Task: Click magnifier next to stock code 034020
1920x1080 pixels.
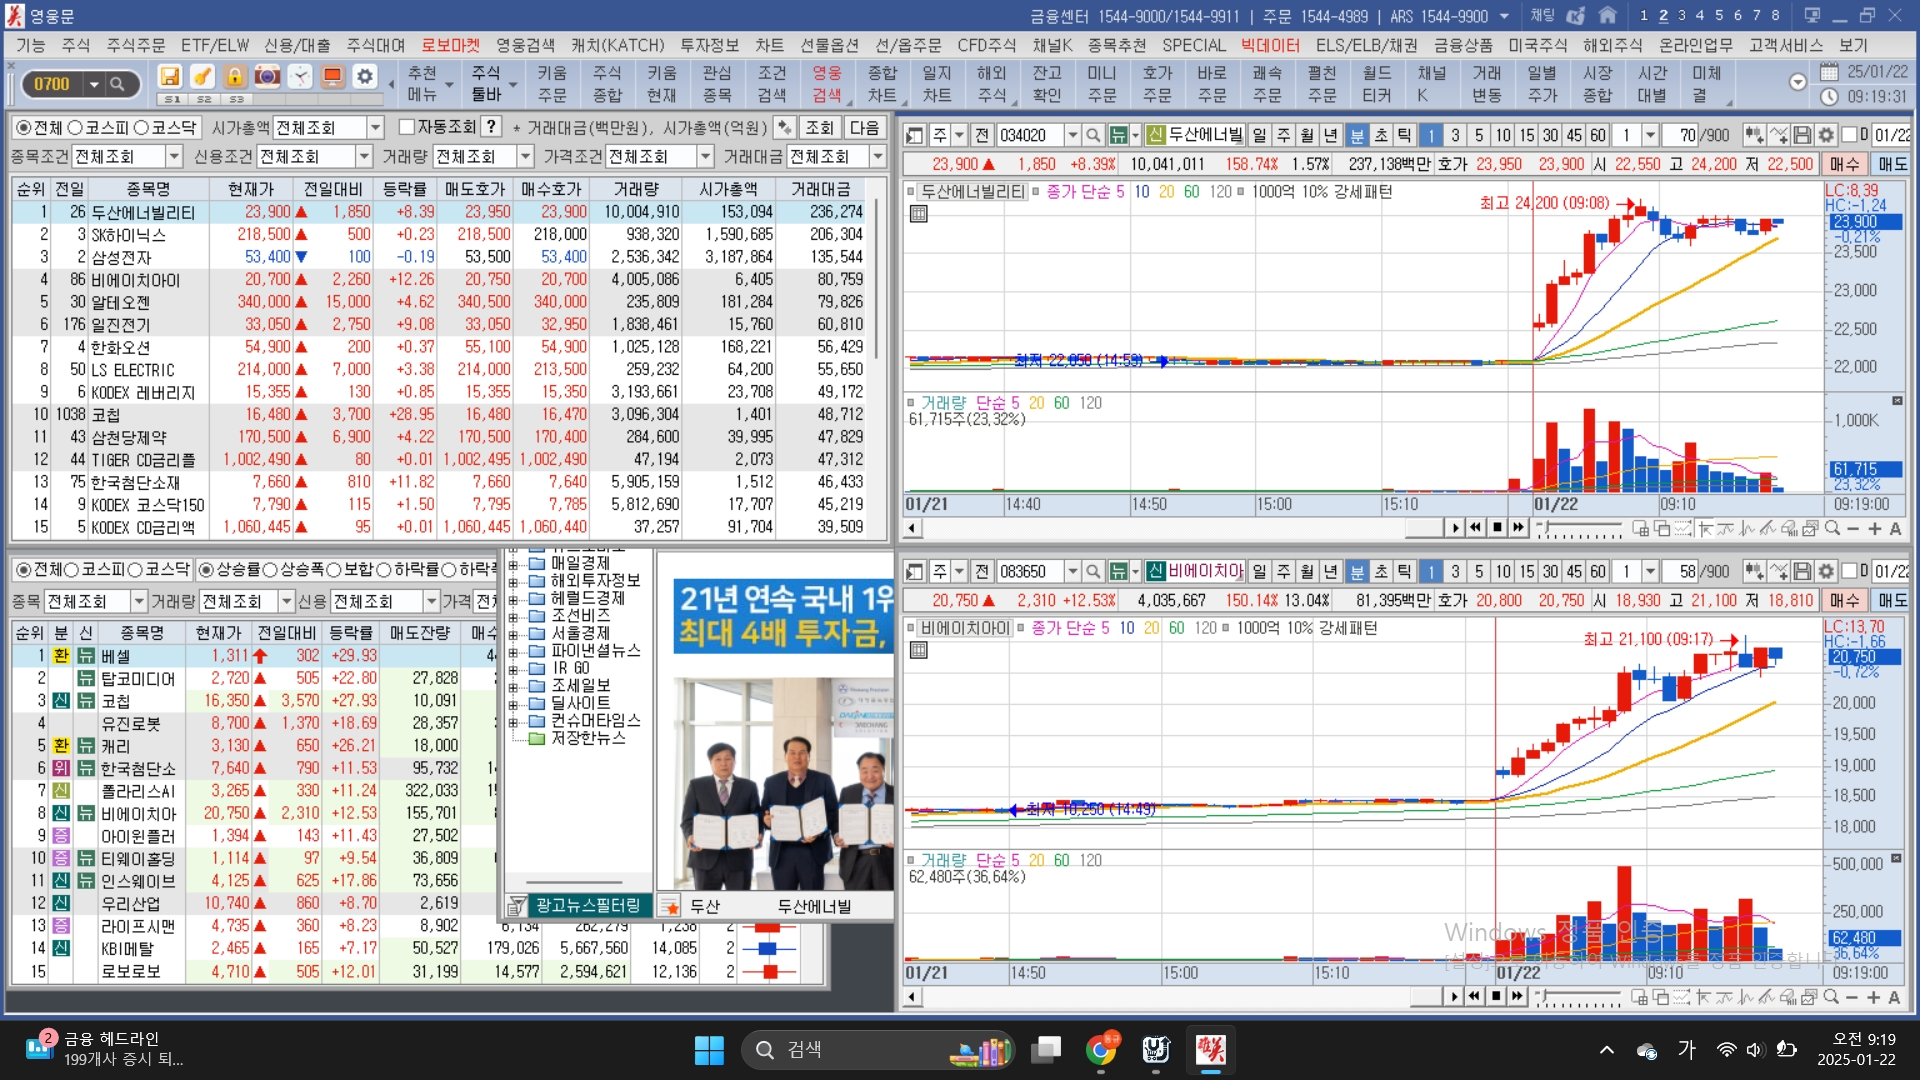Action: pyautogui.click(x=1093, y=135)
